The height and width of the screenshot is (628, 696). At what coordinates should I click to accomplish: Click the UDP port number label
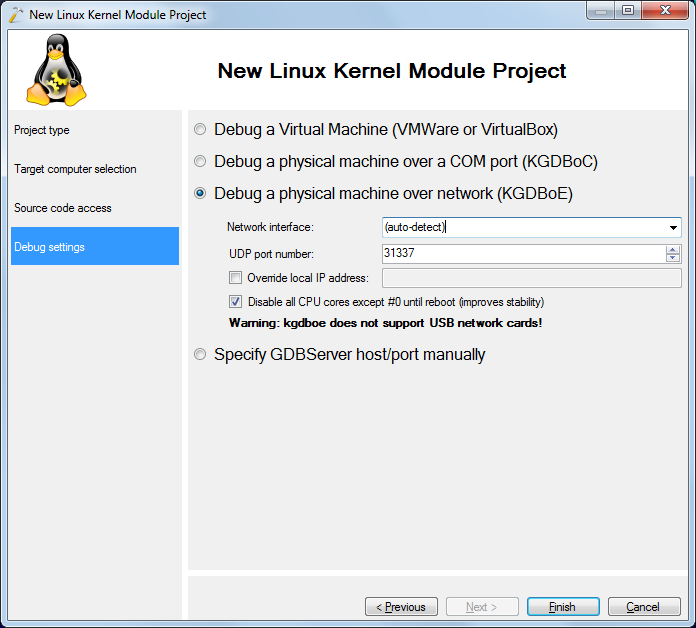click(271, 254)
